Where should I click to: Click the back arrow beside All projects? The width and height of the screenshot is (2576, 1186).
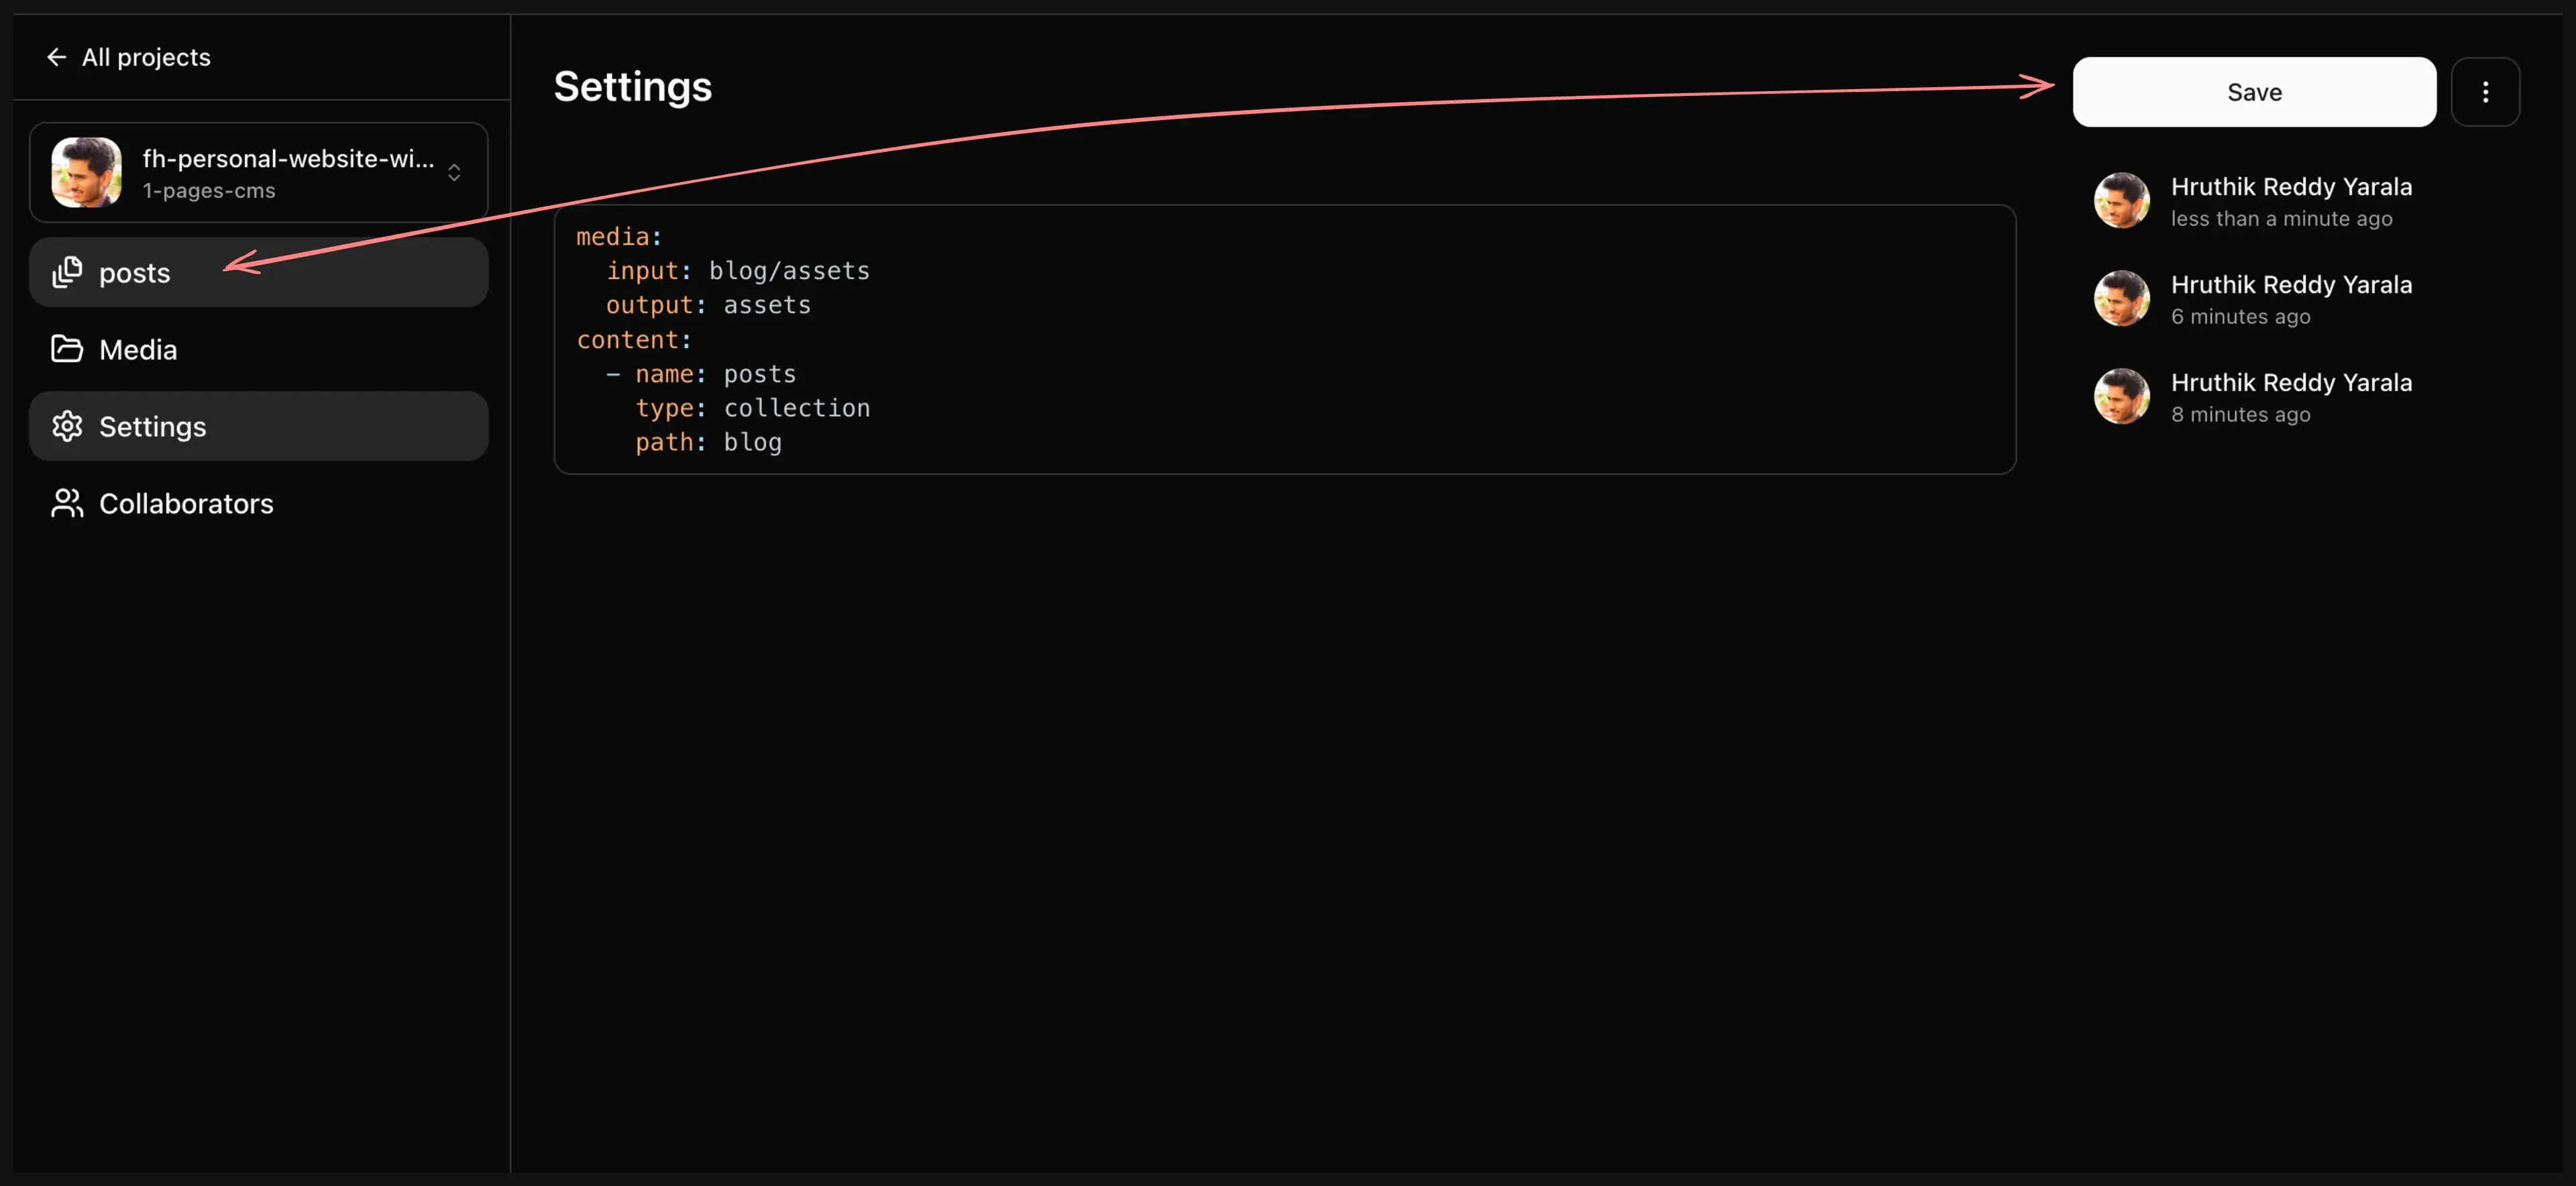56,57
